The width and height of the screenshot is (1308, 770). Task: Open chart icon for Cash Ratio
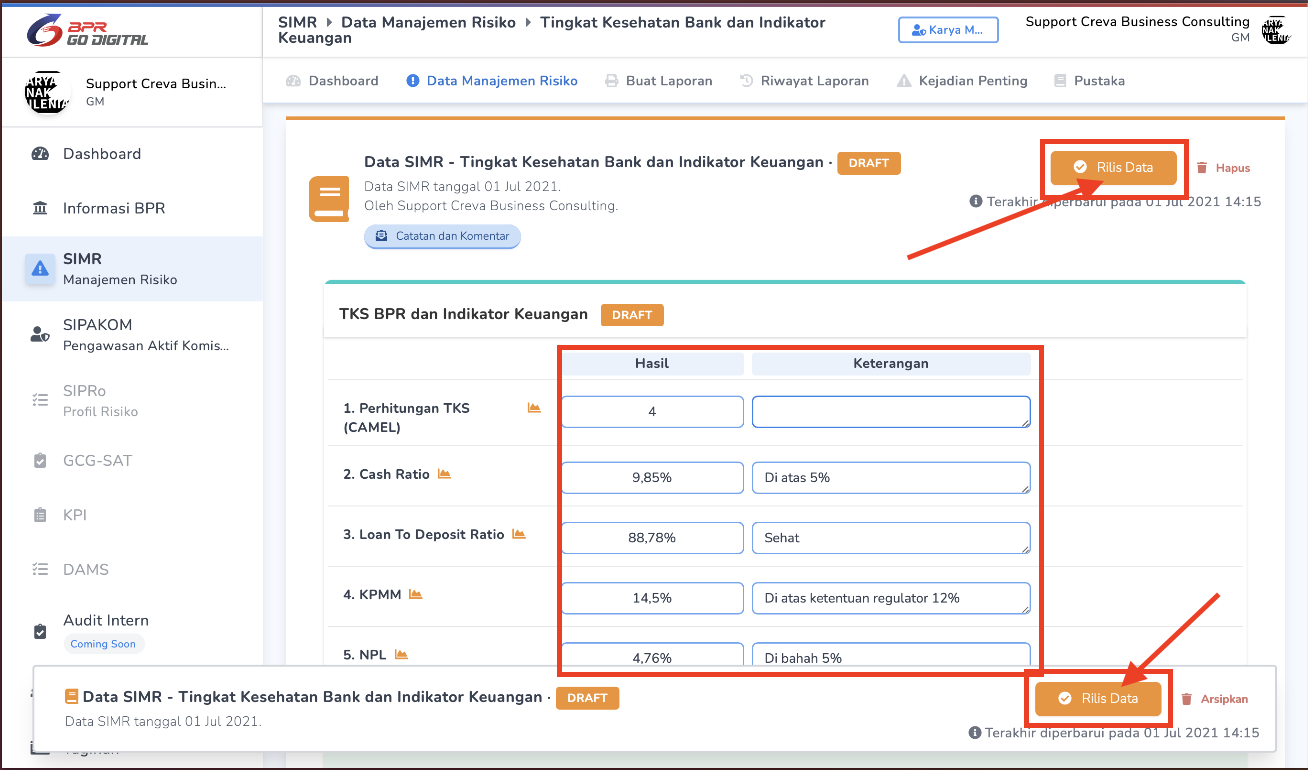(444, 474)
